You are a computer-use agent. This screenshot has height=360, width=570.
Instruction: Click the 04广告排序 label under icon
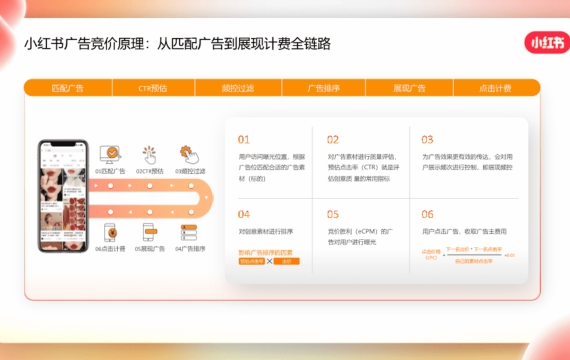coord(190,249)
